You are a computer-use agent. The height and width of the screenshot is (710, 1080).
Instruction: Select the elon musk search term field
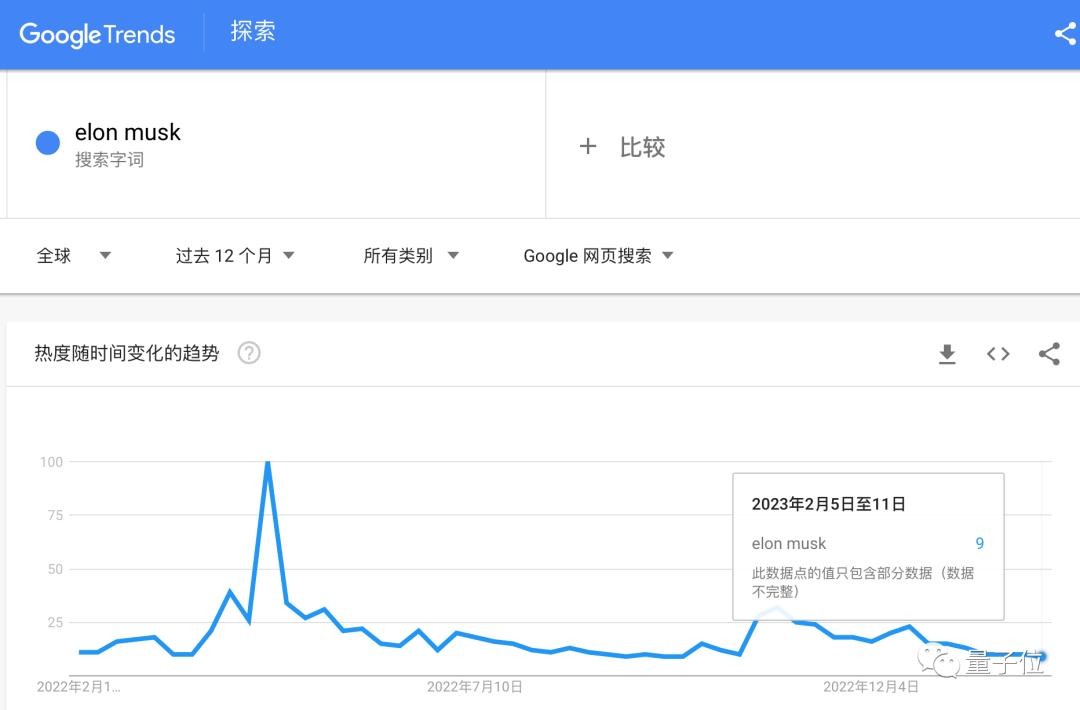pyautogui.click(x=276, y=144)
